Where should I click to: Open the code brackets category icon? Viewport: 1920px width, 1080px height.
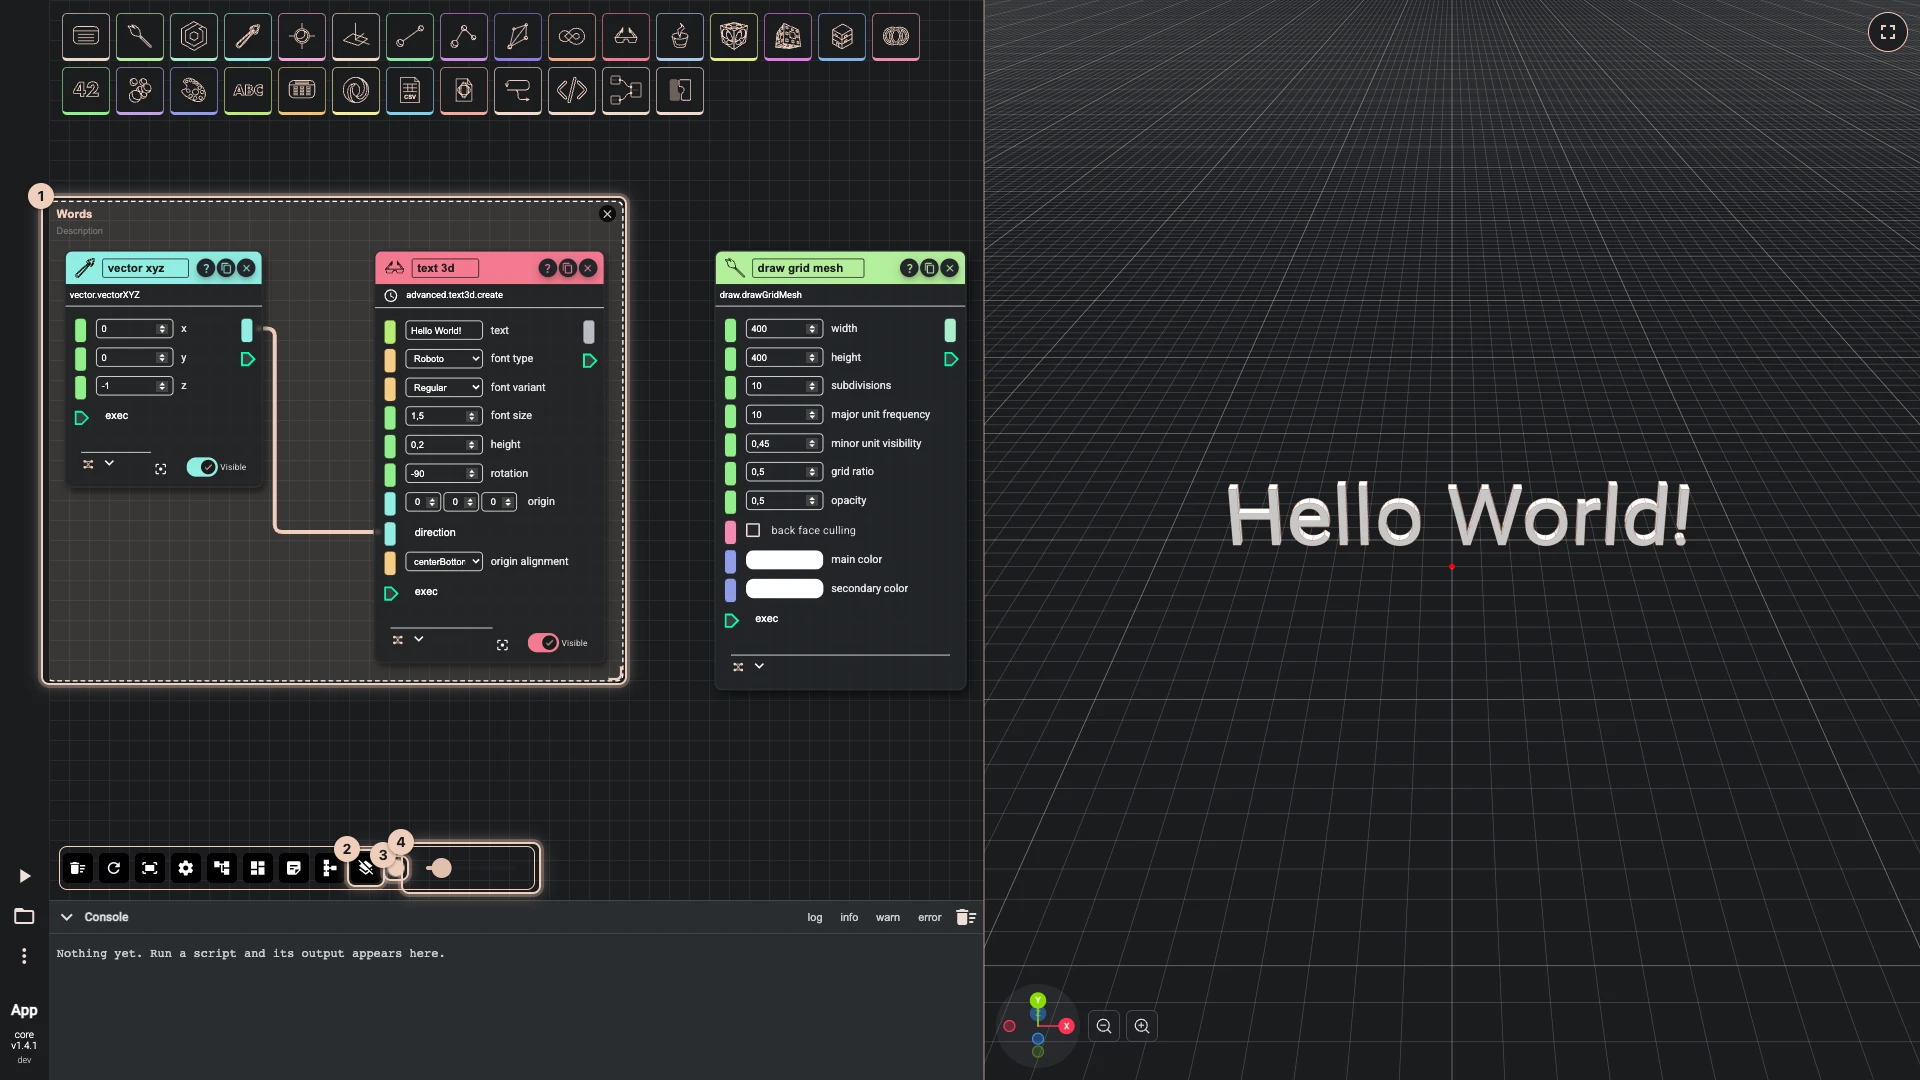(x=572, y=90)
